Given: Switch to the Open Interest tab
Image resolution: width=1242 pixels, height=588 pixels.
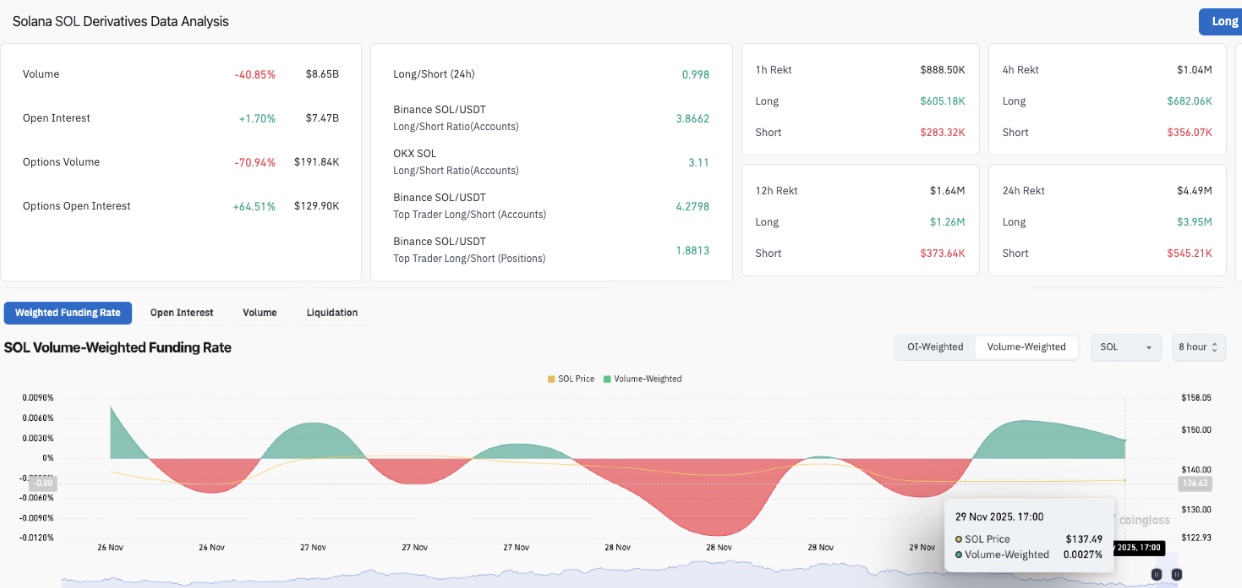Looking at the screenshot, I should tap(181, 313).
